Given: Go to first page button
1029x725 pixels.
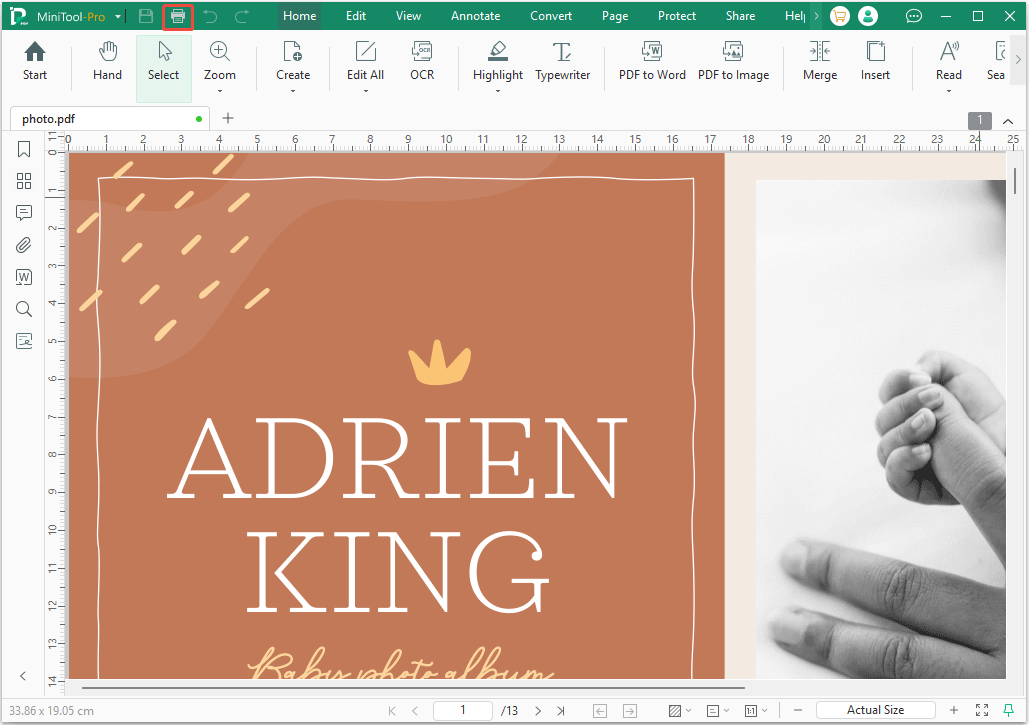Looking at the screenshot, I should coord(392,711).
